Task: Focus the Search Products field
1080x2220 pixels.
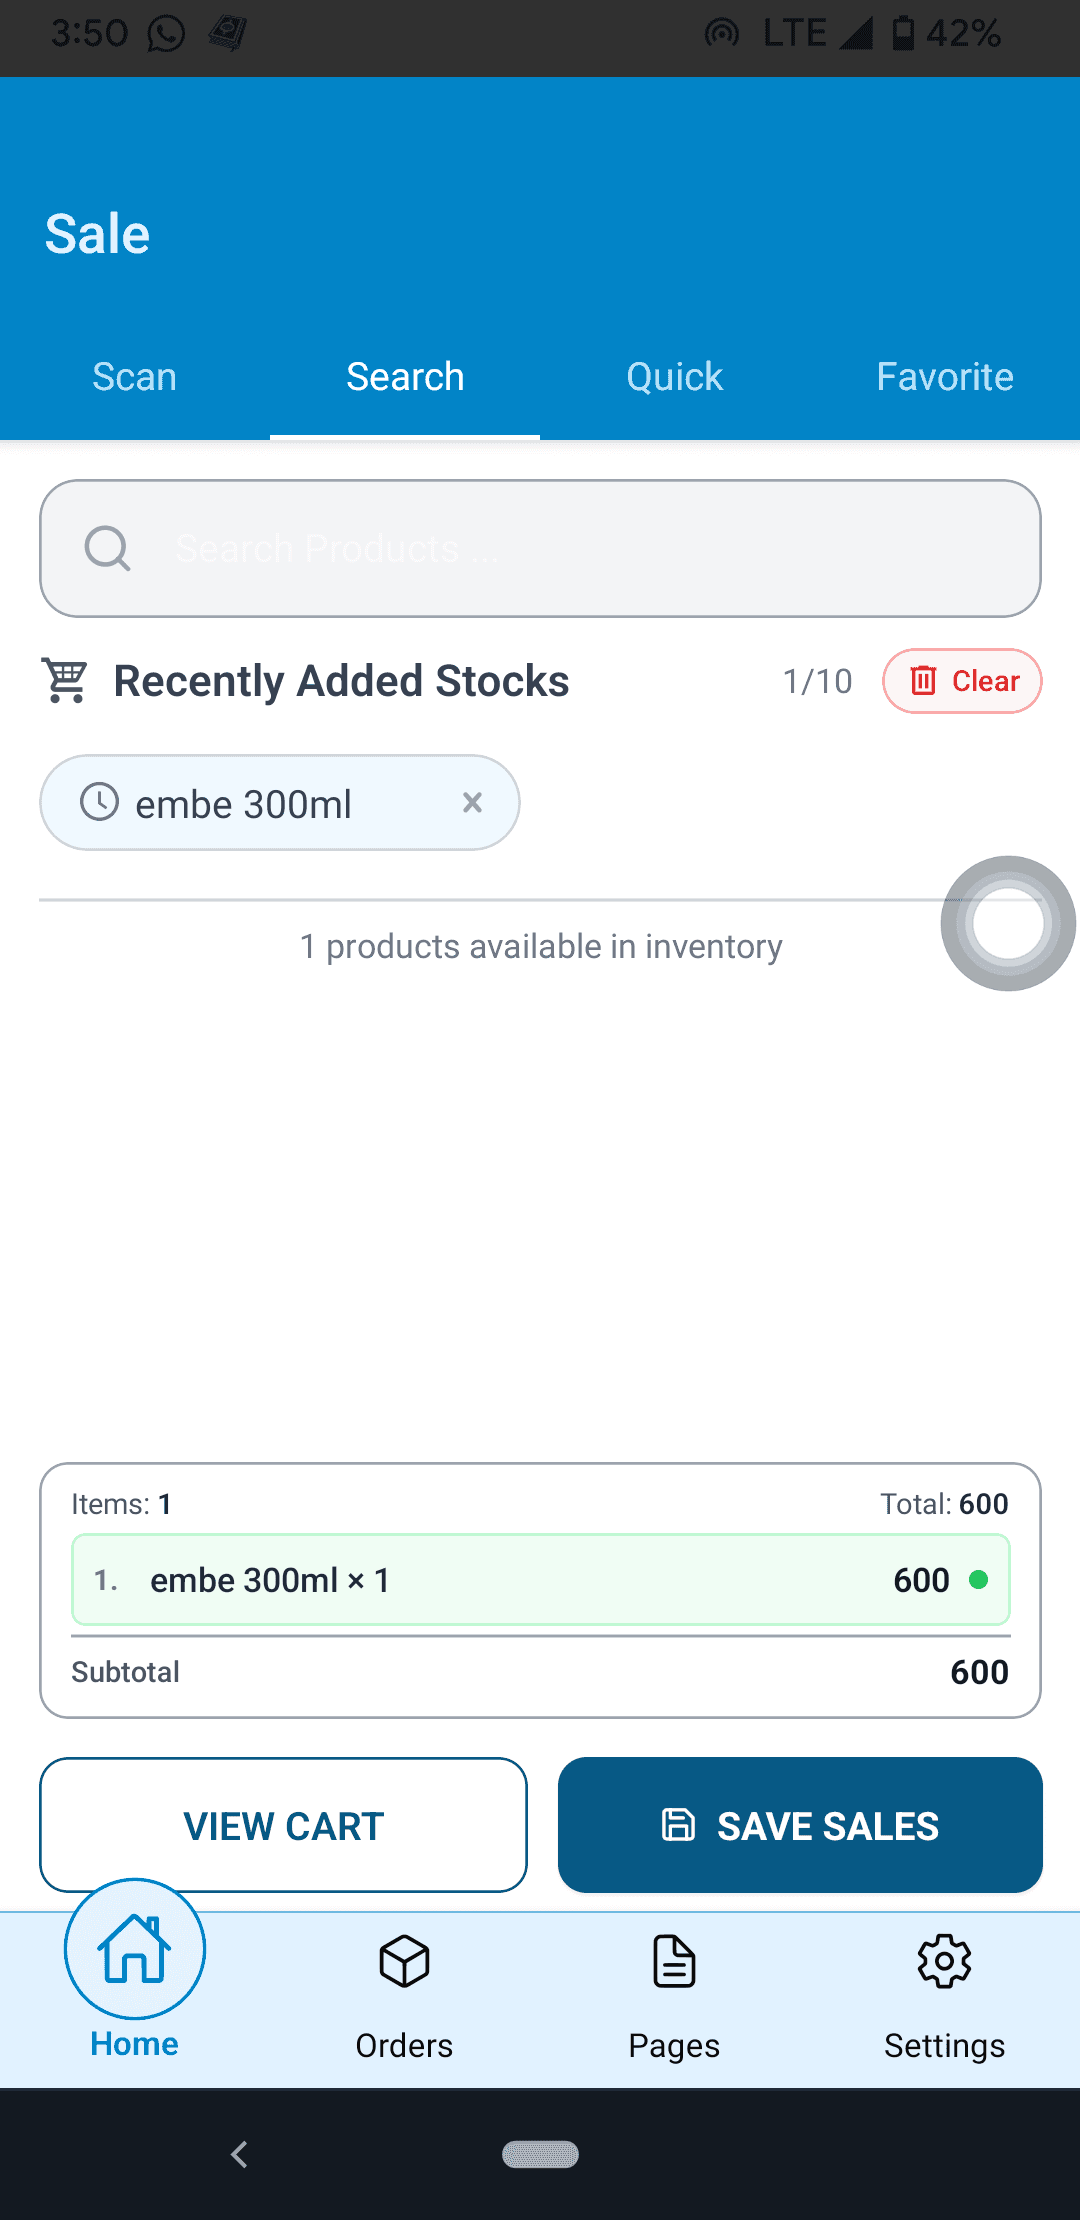Action: [x=580, y=548]
